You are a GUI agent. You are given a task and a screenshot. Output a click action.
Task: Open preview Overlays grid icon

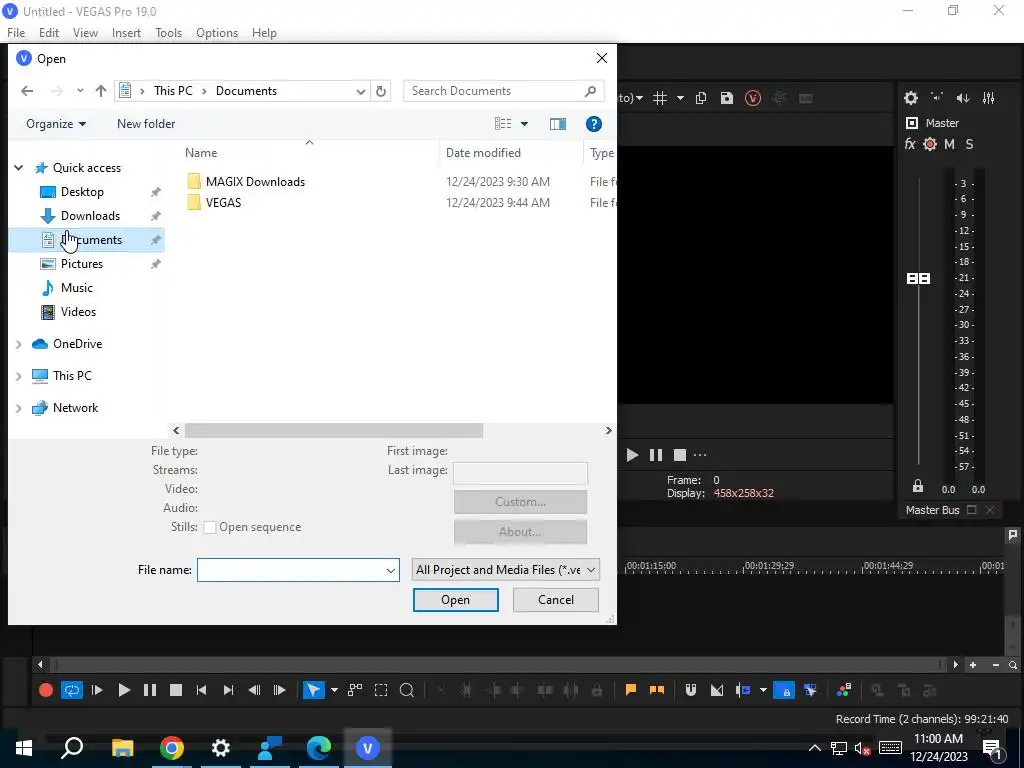pyautogui.click(x=660, y=98)
